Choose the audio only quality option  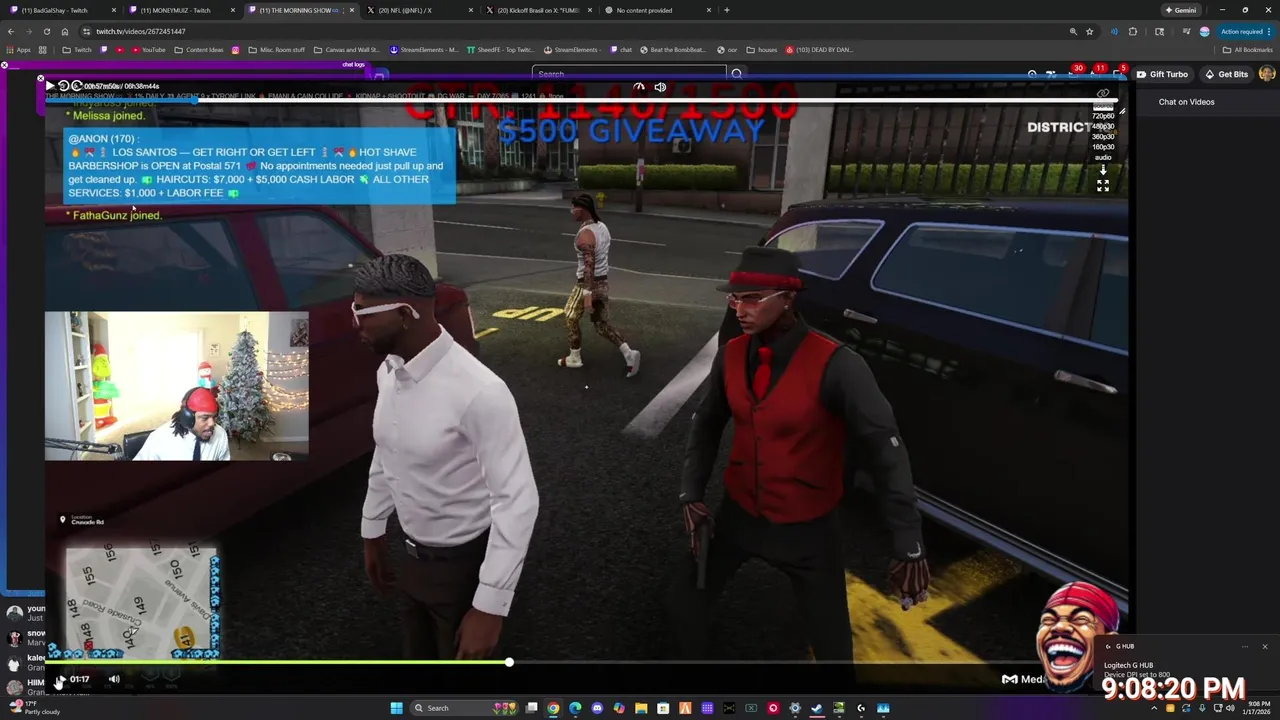point(1103,157)
